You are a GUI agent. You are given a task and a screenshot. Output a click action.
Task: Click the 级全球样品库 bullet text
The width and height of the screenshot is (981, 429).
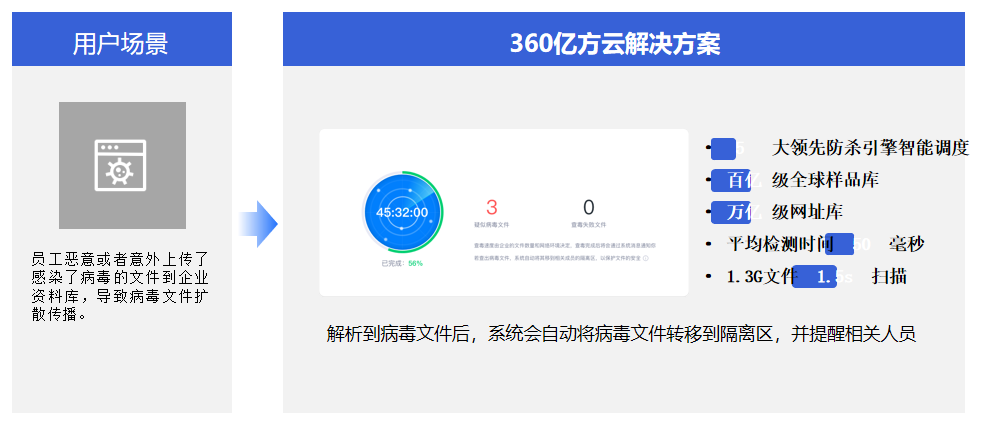[x=825, y=180]
